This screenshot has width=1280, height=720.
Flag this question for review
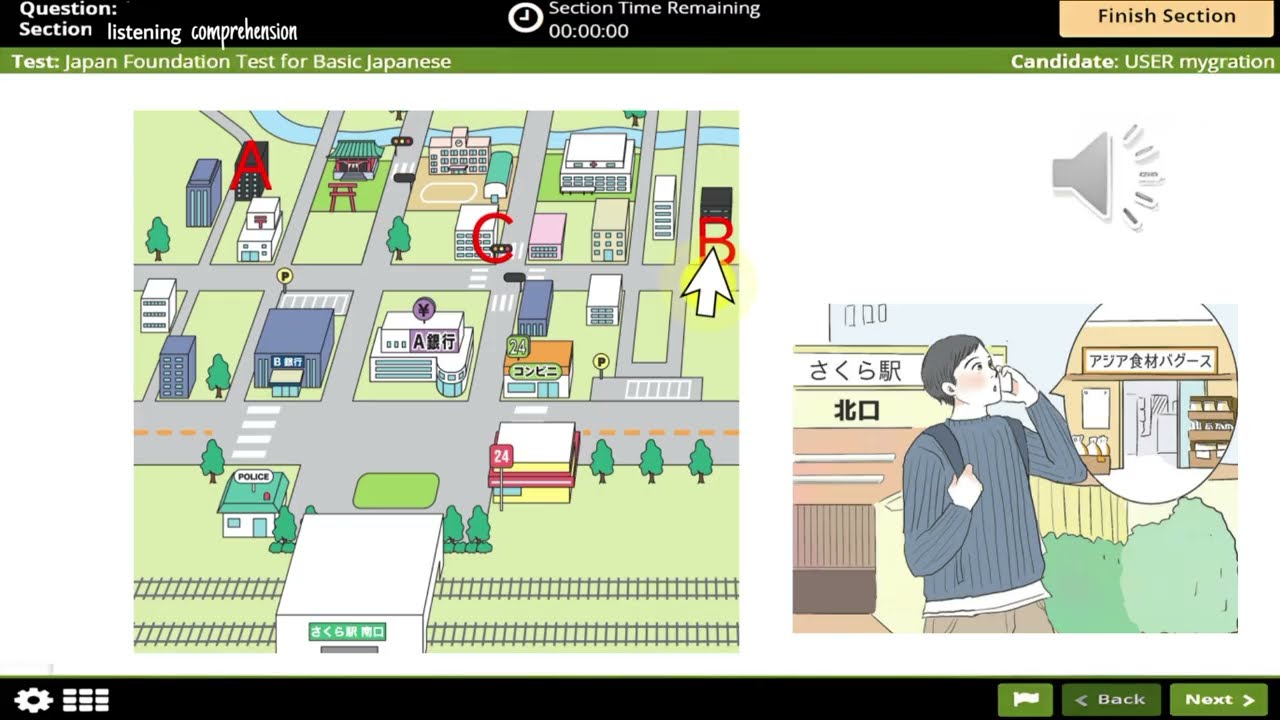click(x=1025, y=700)
